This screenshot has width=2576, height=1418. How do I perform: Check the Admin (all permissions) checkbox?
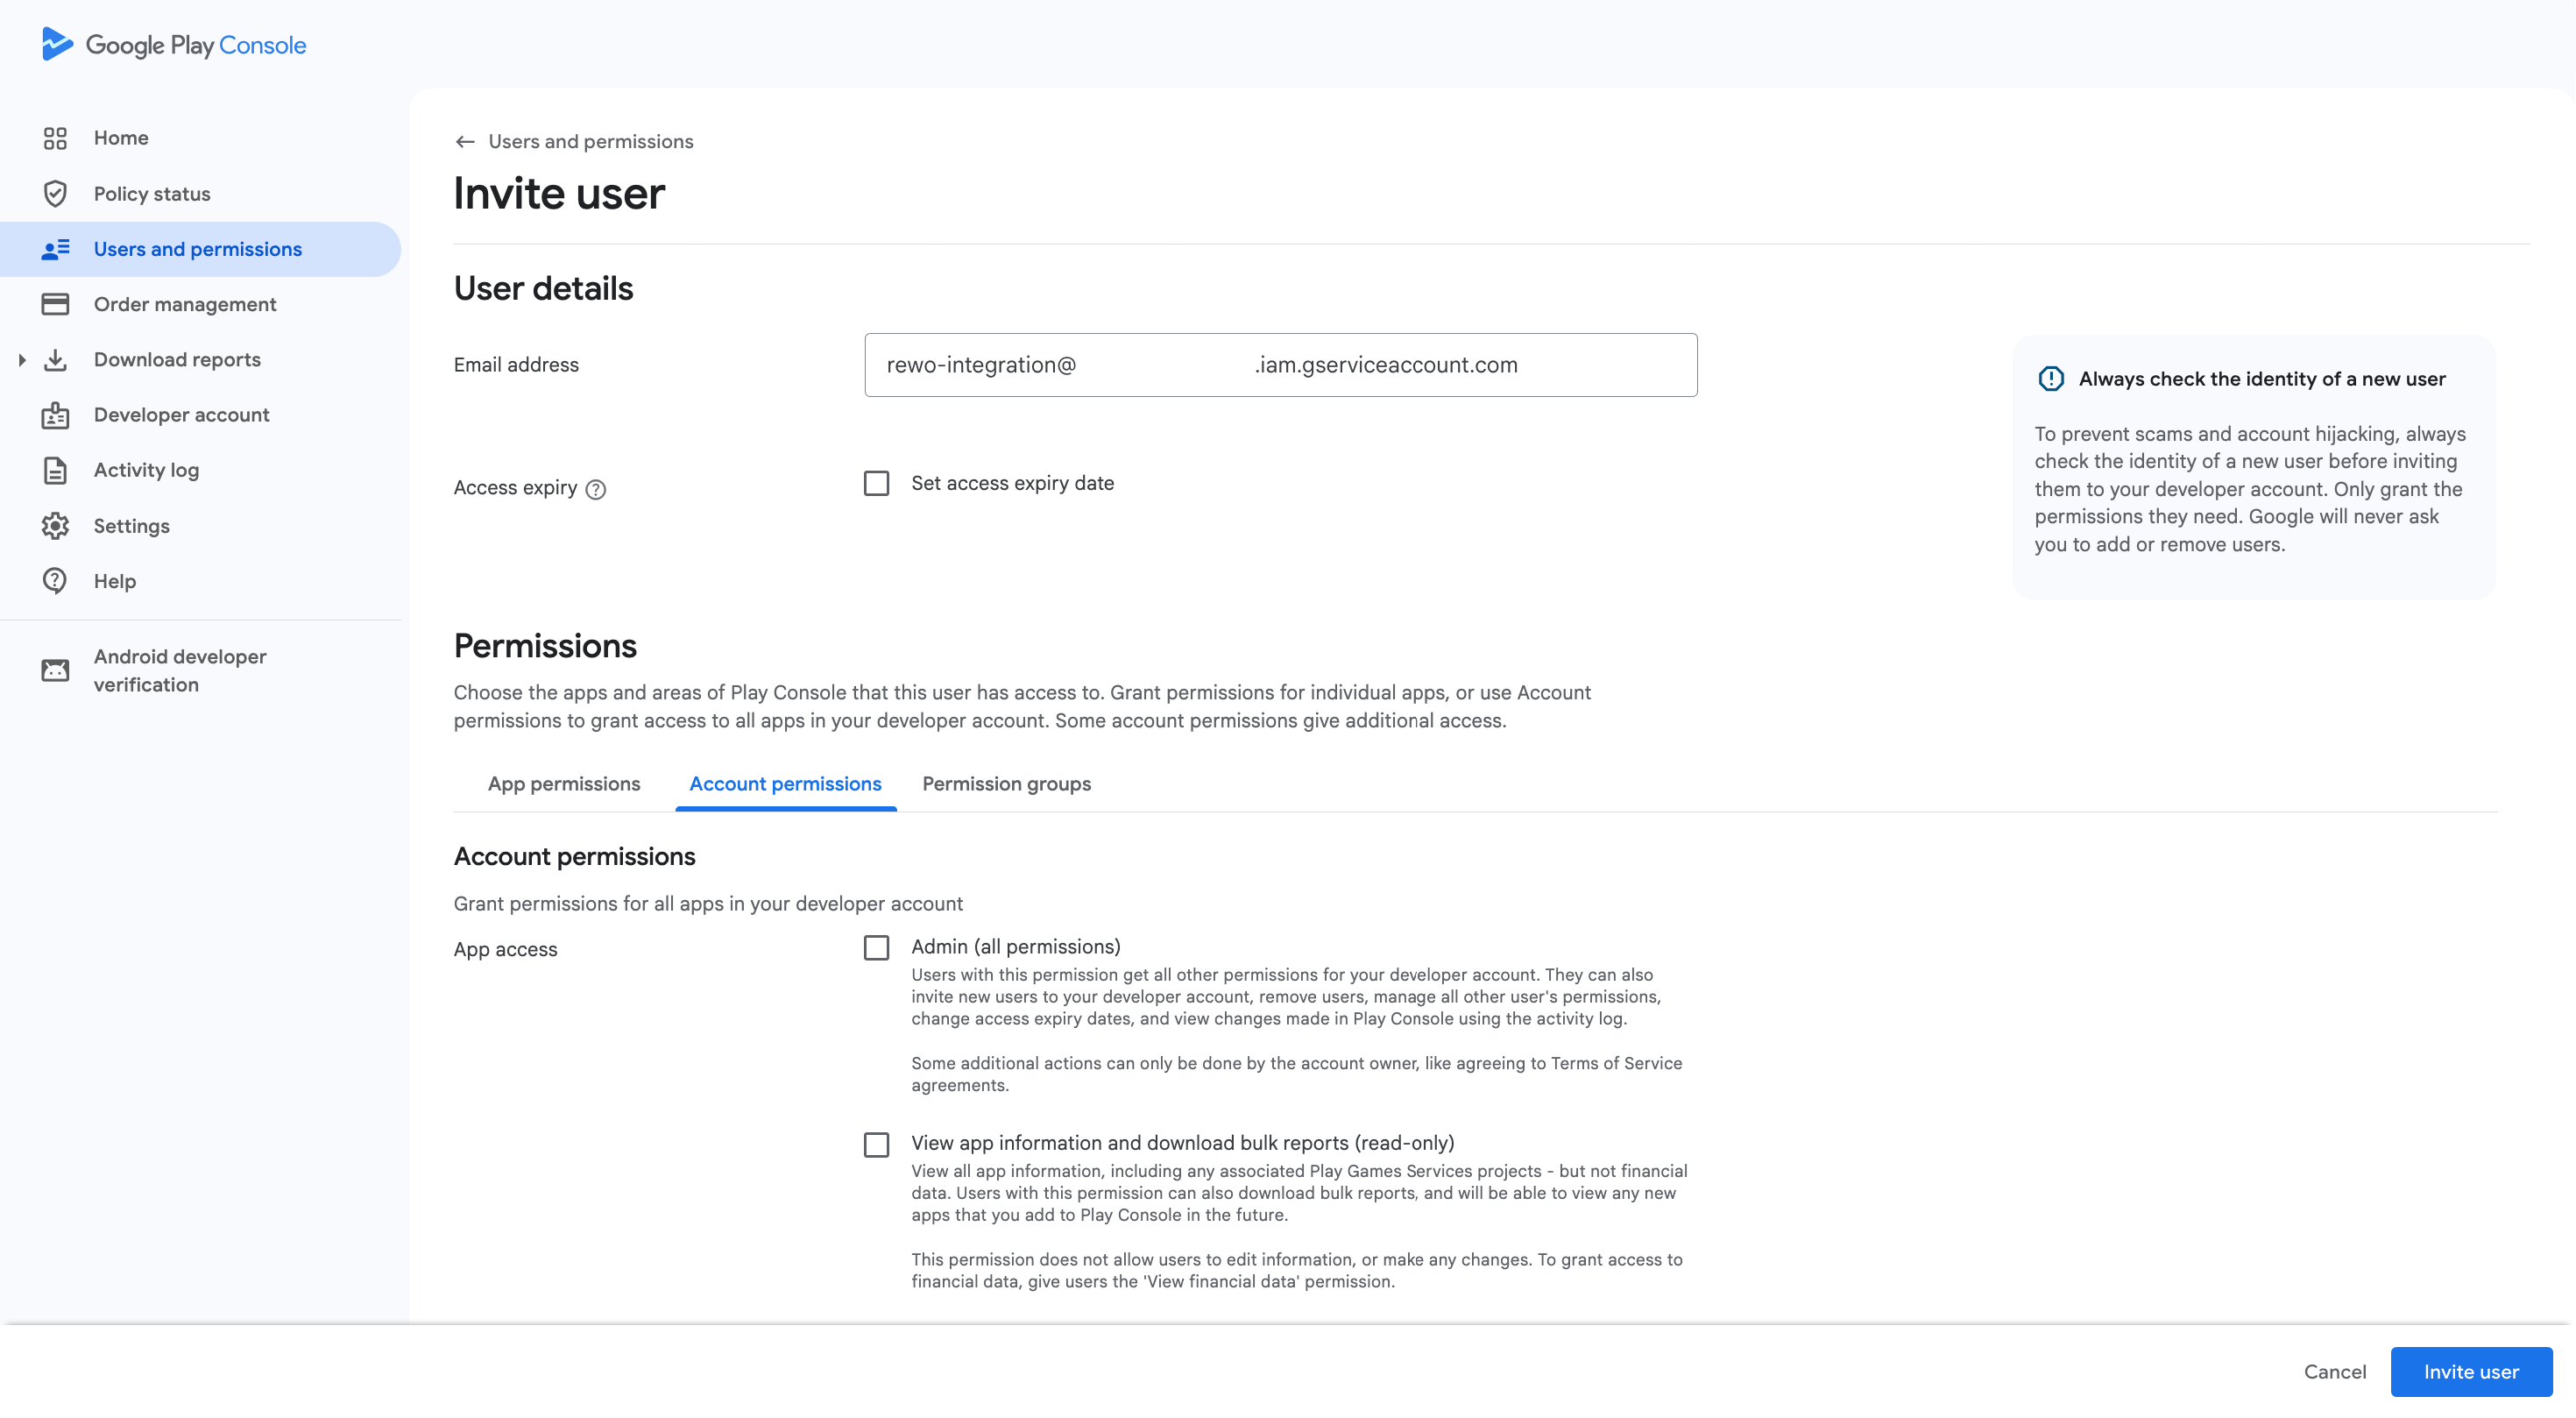pos(876,948)
